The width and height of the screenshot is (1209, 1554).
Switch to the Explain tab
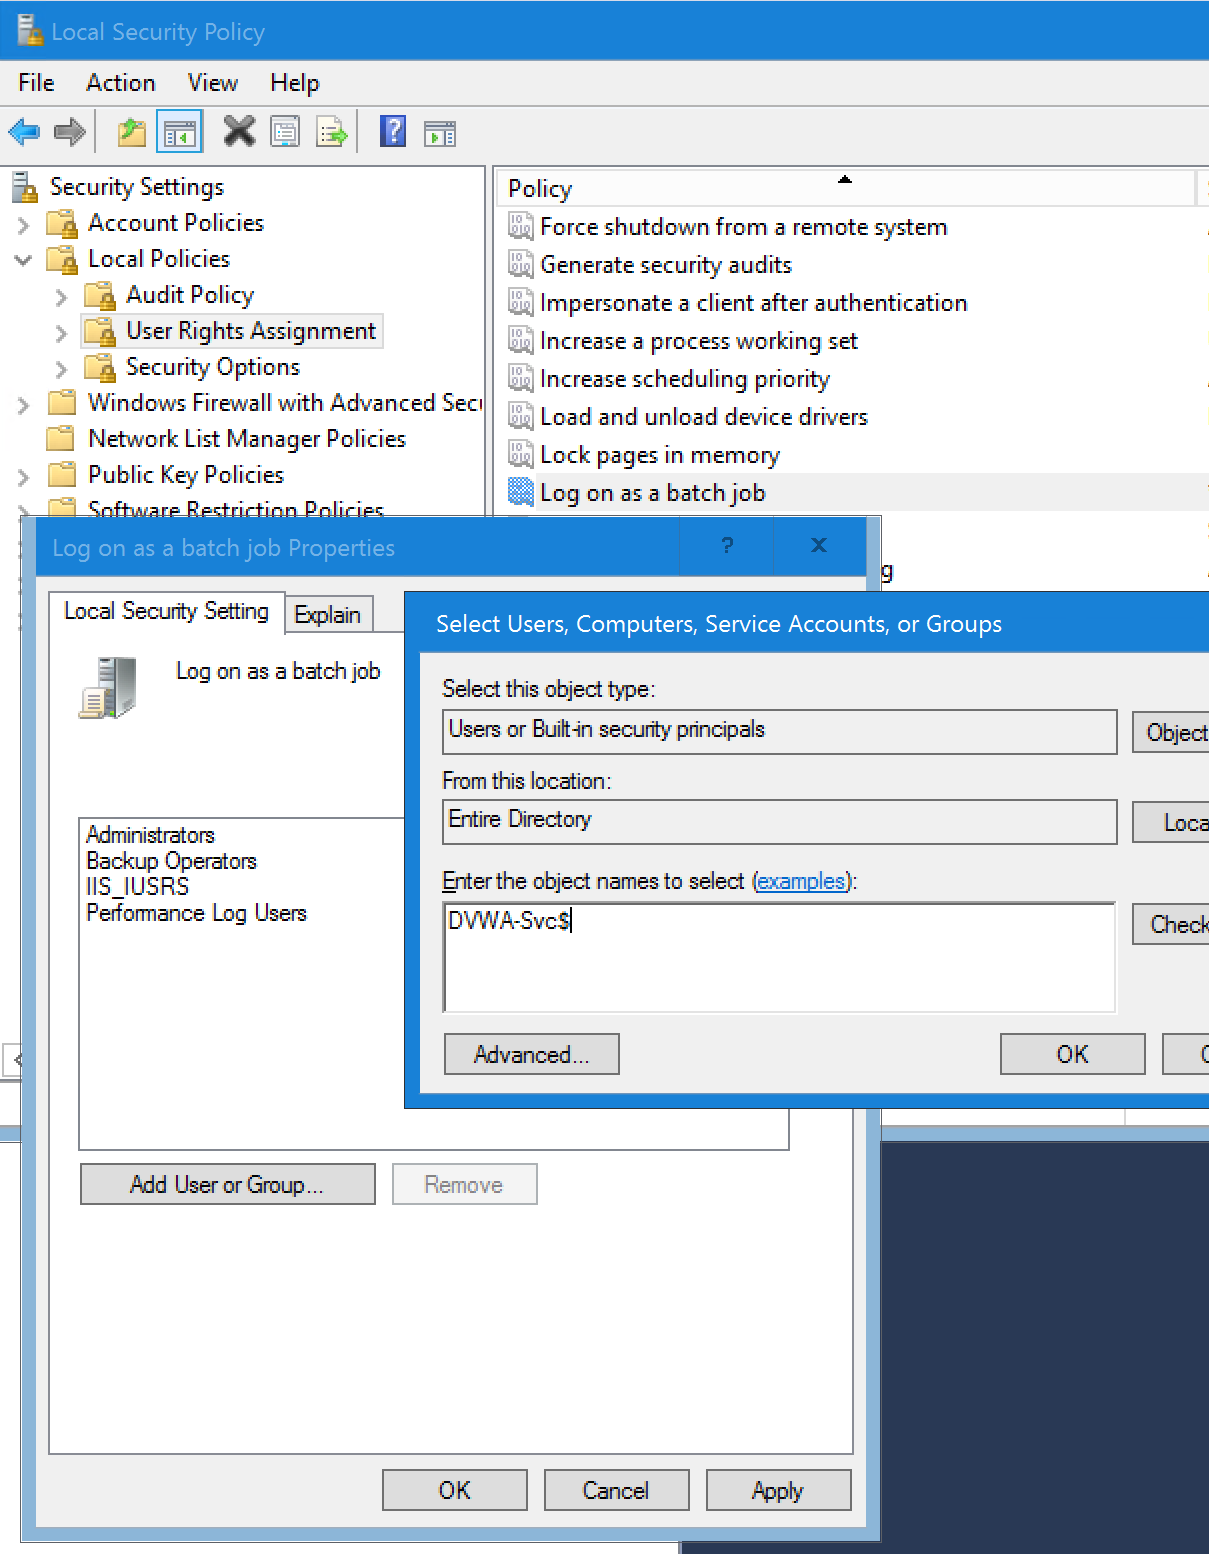328,615
